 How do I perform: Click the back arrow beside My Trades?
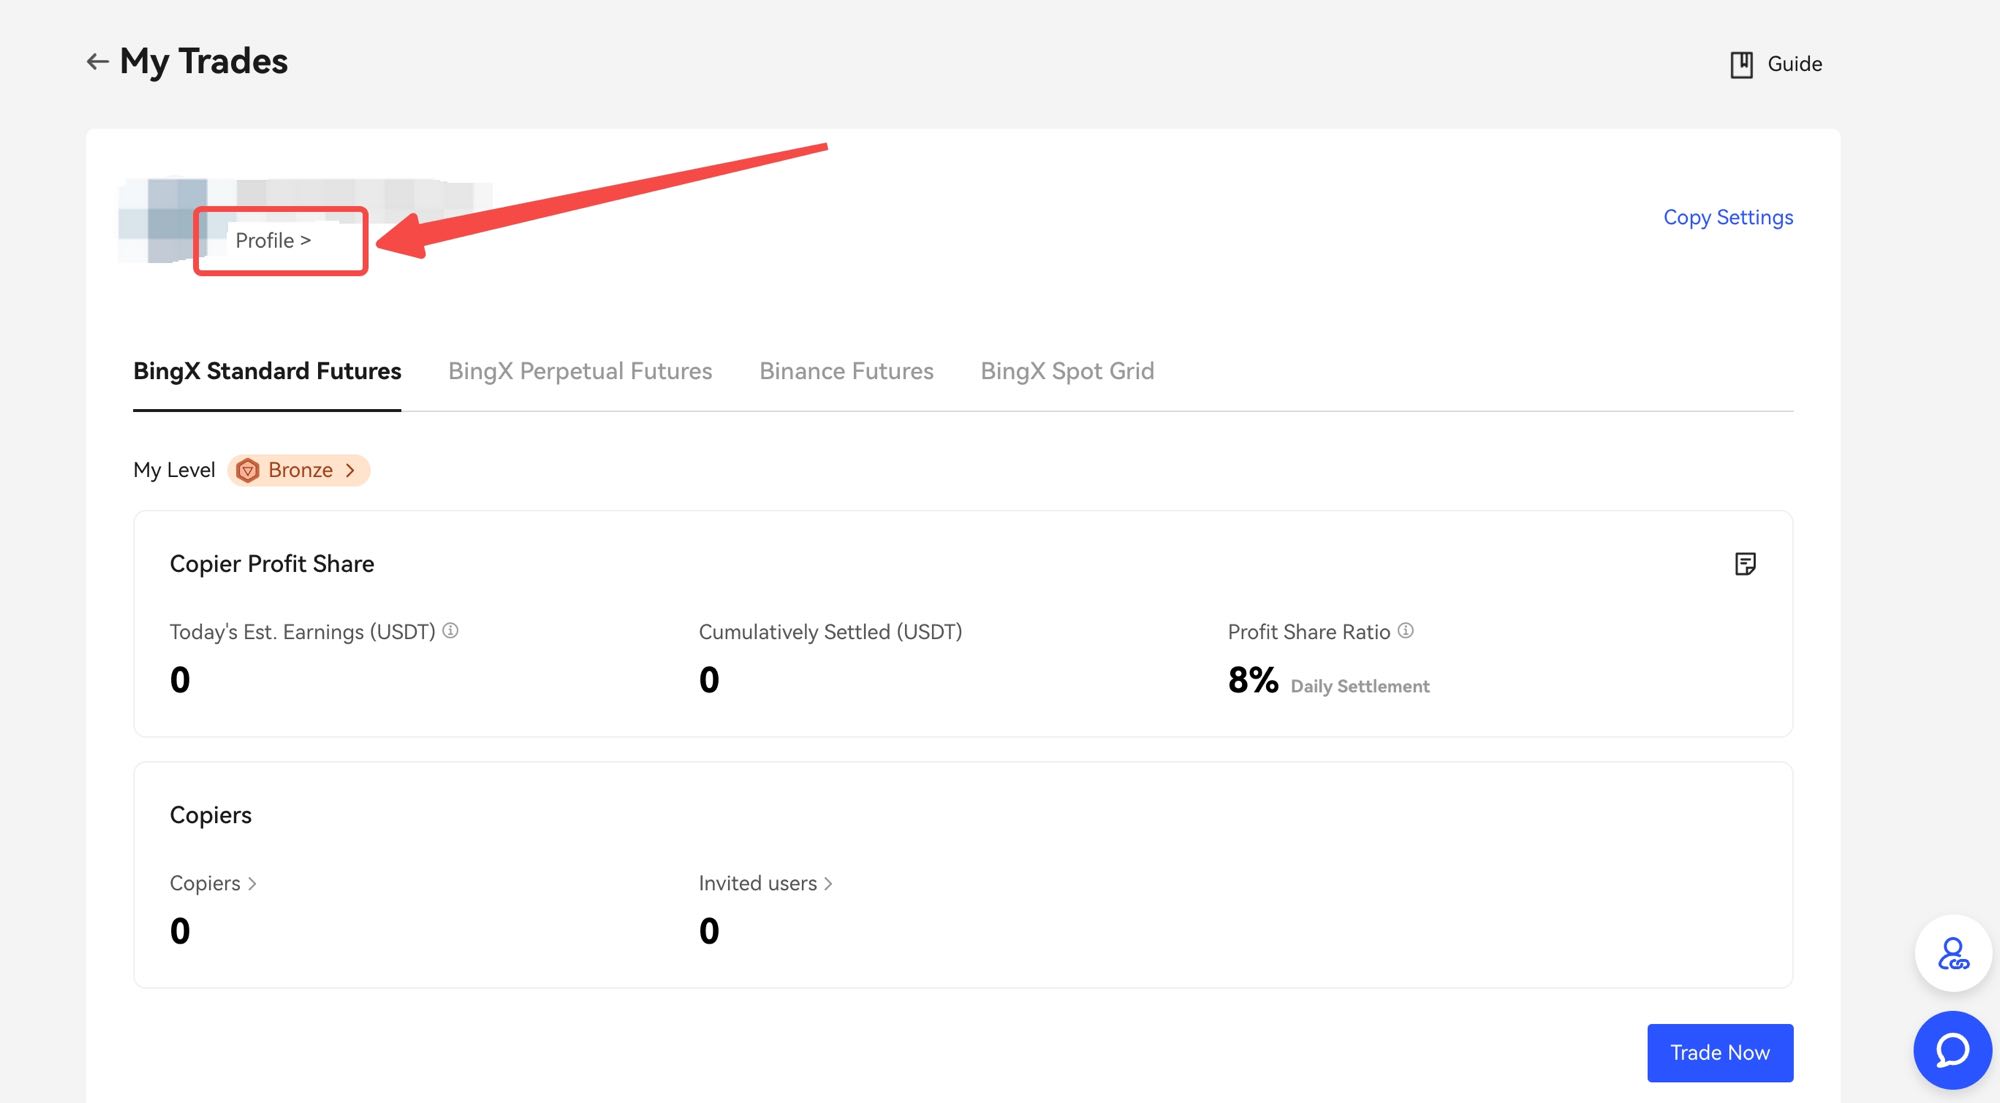(97, 62)
